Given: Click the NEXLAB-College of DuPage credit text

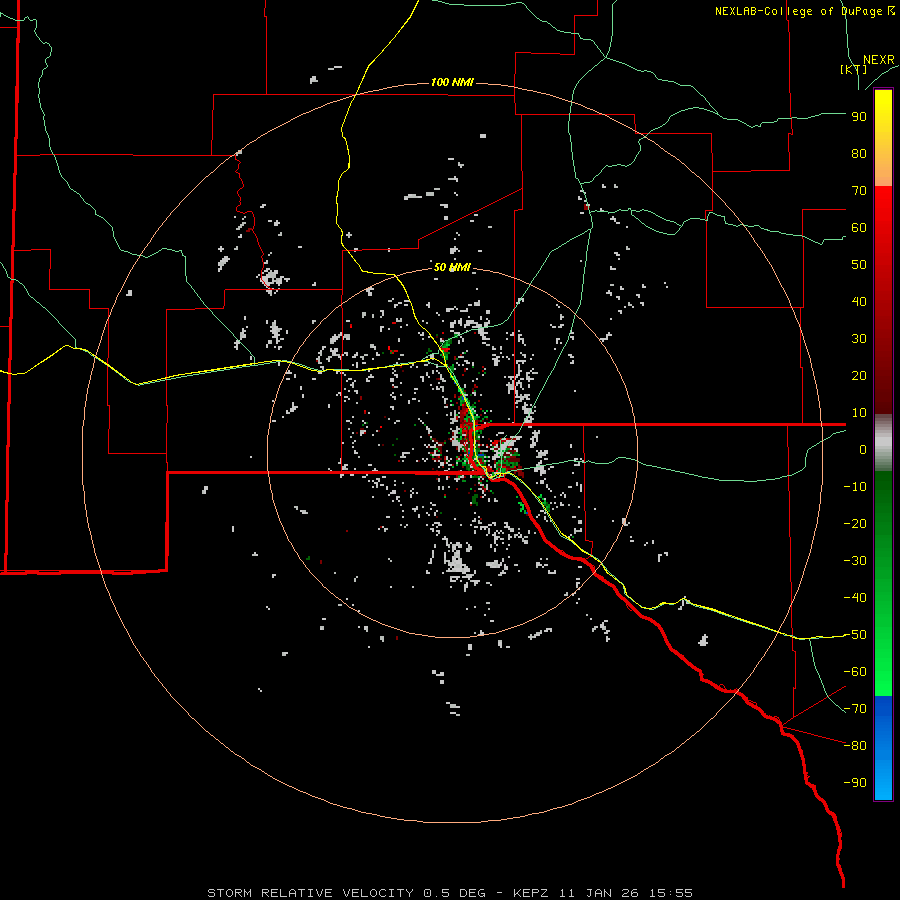Looking at the screenshot, I should (804, 11).
